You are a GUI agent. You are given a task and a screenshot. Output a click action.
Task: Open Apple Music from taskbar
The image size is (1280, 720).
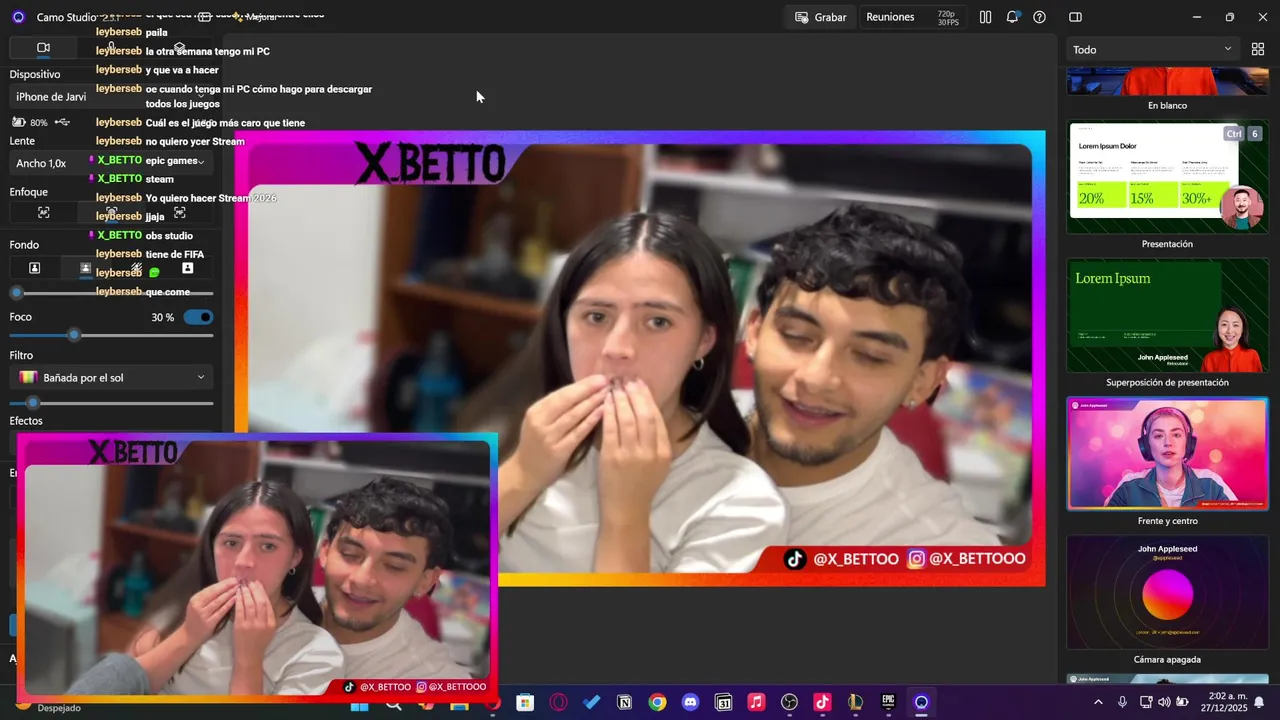point(756,702)
